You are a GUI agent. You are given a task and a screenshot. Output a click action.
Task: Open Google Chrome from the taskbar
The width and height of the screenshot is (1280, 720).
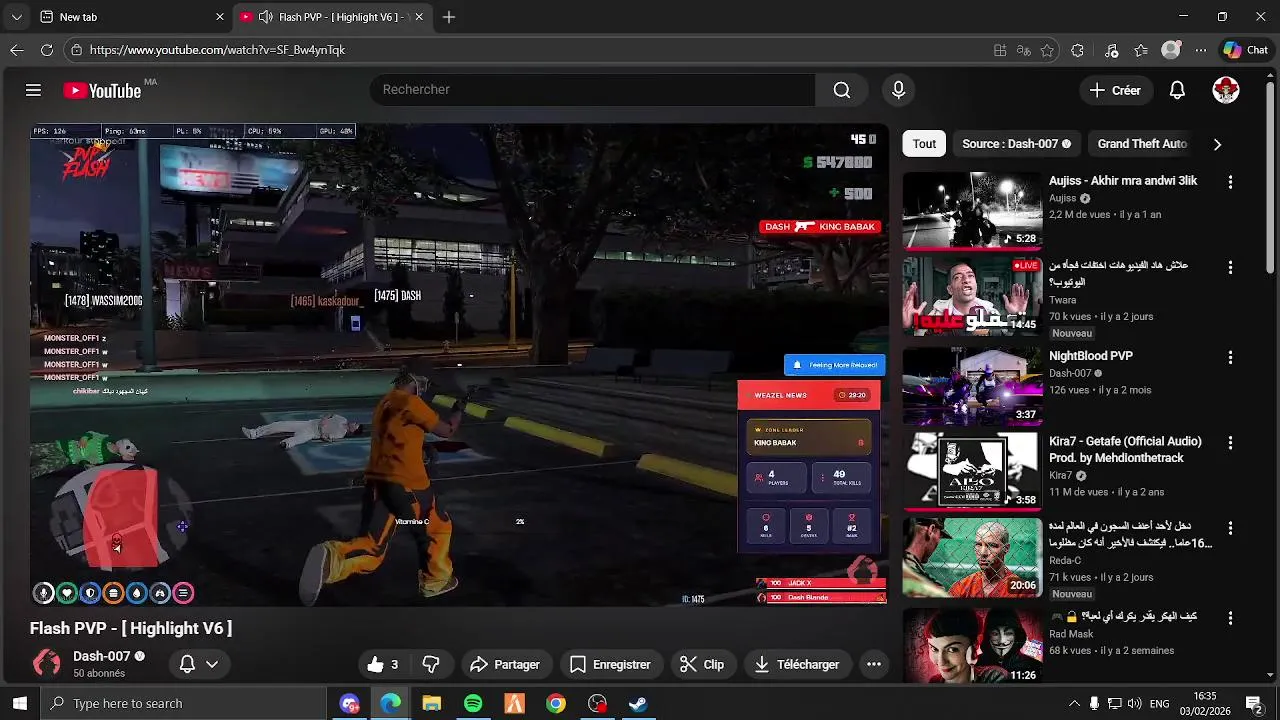(556, 703)
